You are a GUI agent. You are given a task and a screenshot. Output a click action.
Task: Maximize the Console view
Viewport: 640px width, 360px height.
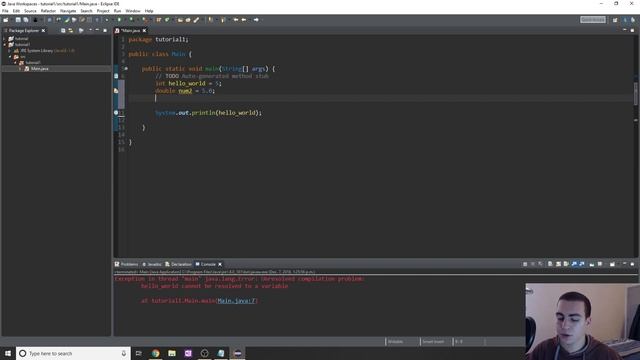coord(632,264)
